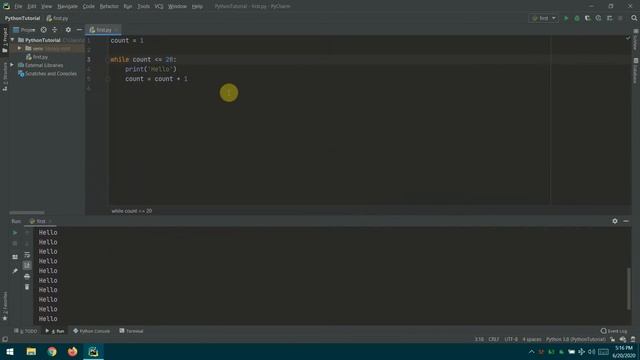Expand the venv folder in project tree
This screenshot has width=640, height=360.
coord(19,49)
